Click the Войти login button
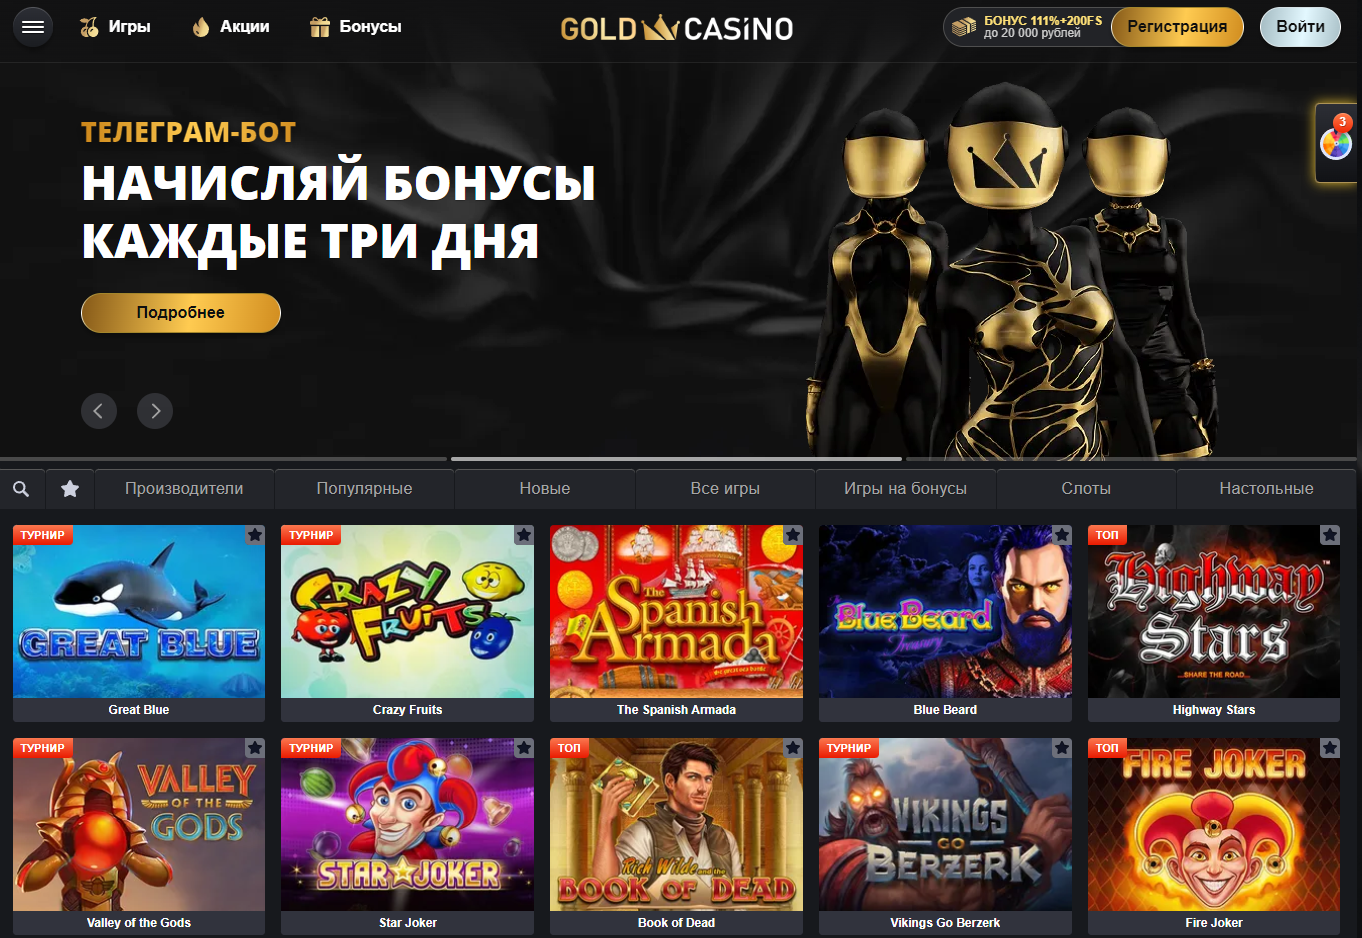This screenshot has width=1362, height=938. (1300, 27)
